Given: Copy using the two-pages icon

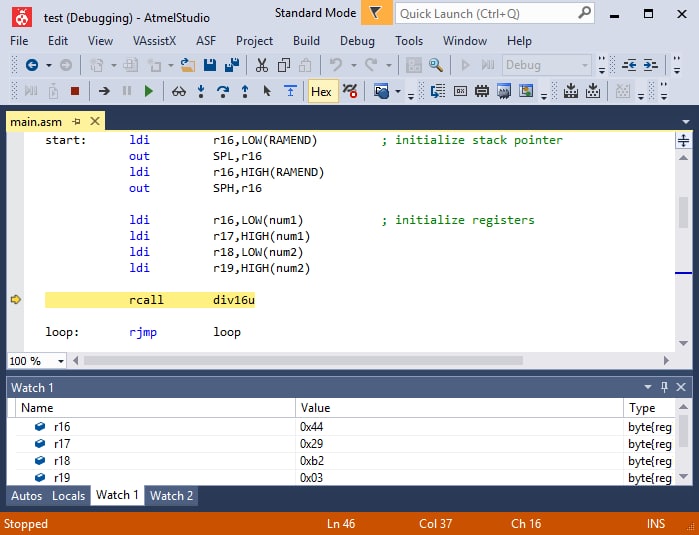Looking at the screenshot, I should point(284,66).
